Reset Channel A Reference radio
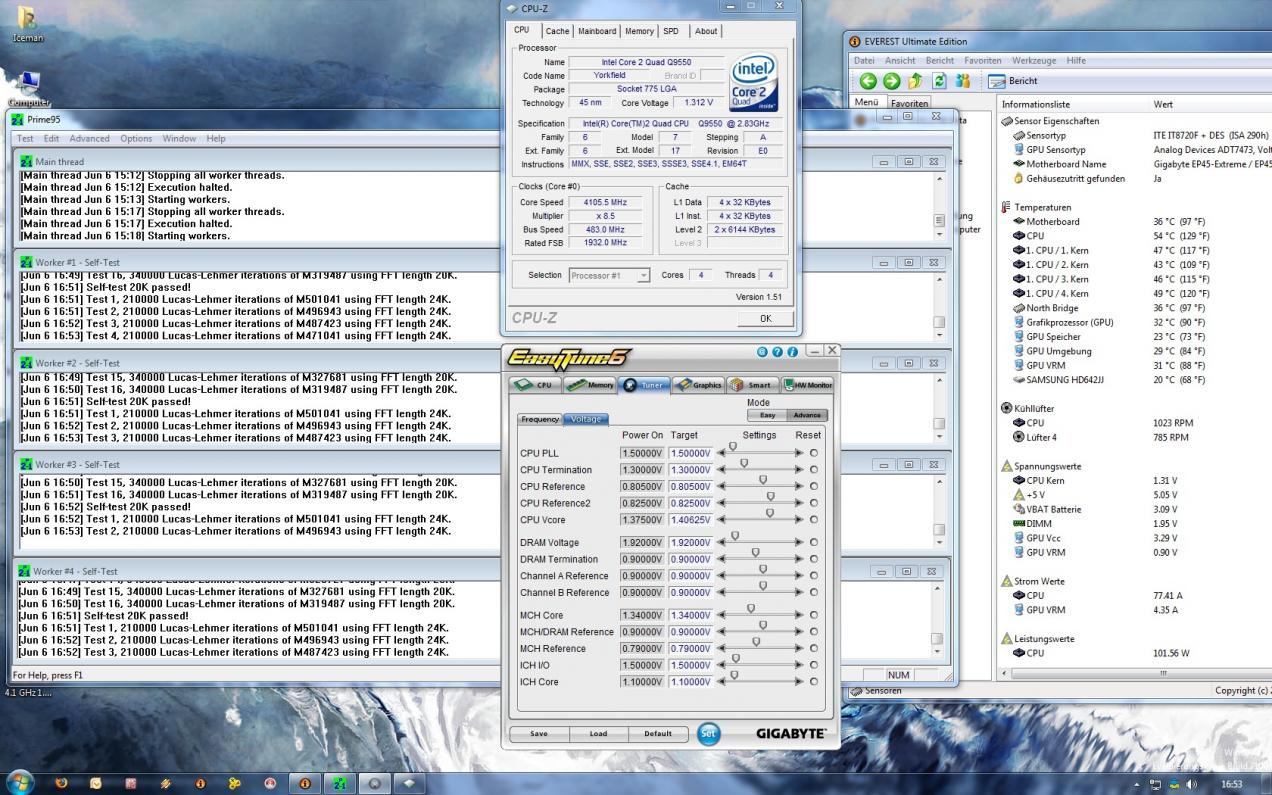1272x795 pixels. [x=813, y=576]
